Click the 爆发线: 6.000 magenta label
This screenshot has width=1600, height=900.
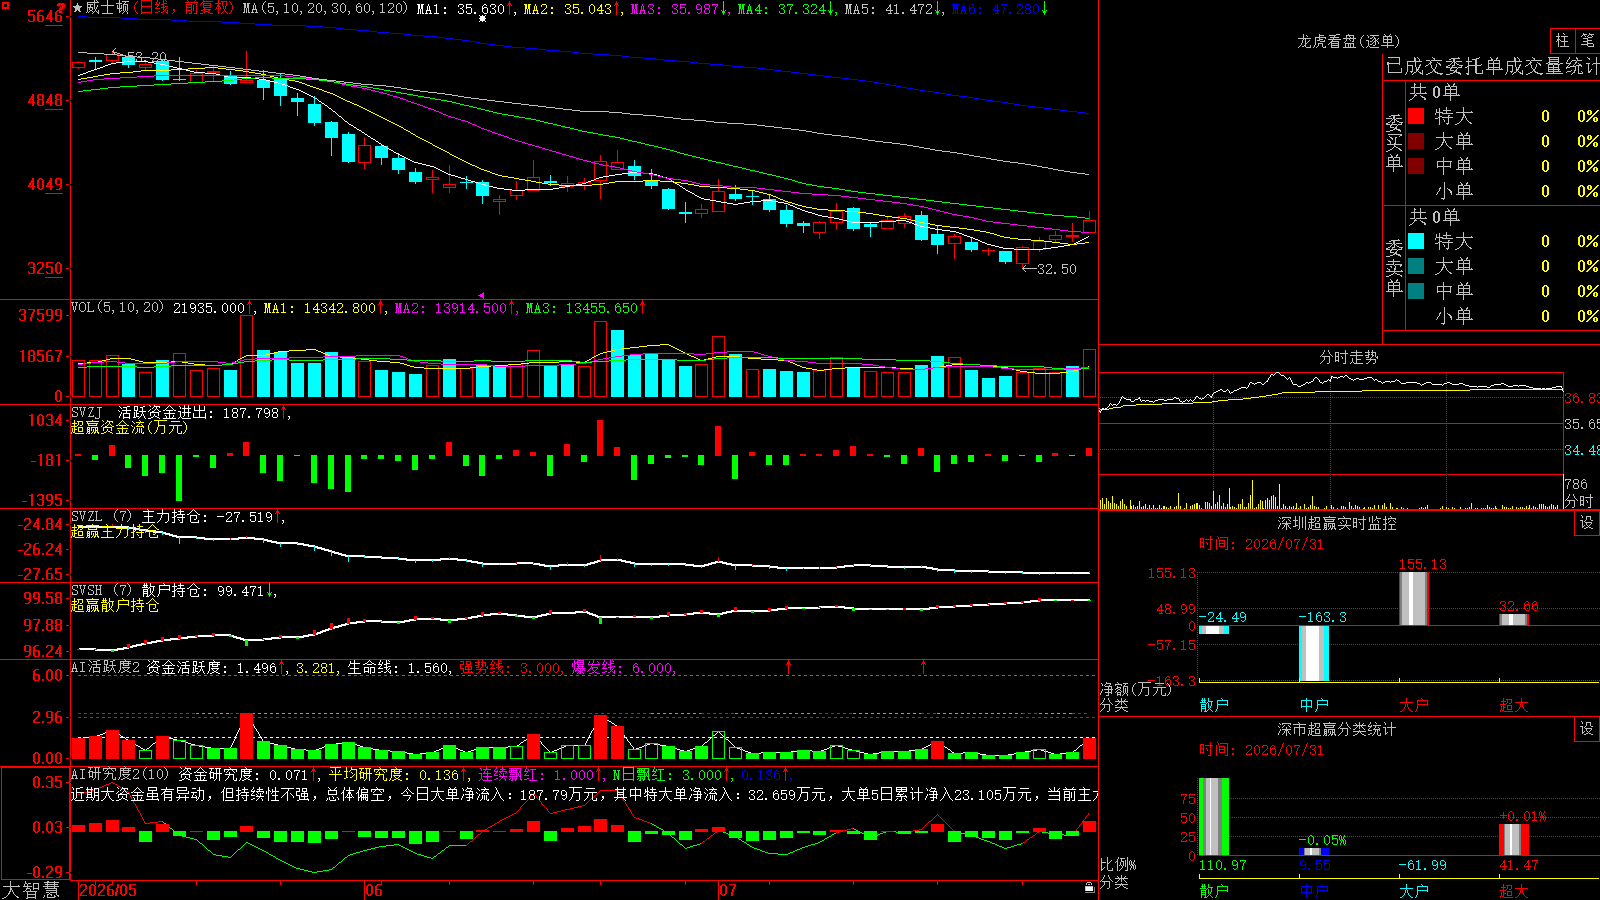coord(623,667)
